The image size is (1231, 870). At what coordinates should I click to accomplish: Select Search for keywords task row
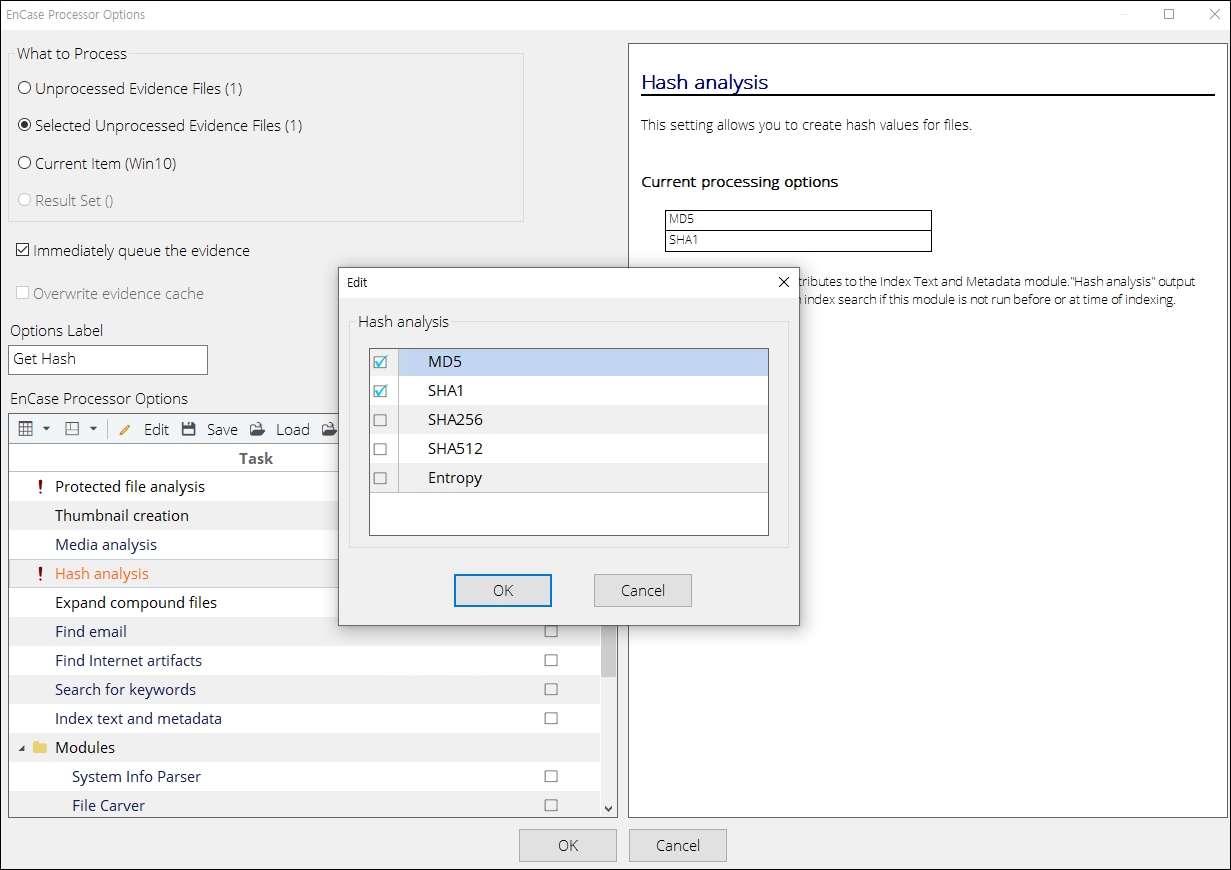point(305,690)
